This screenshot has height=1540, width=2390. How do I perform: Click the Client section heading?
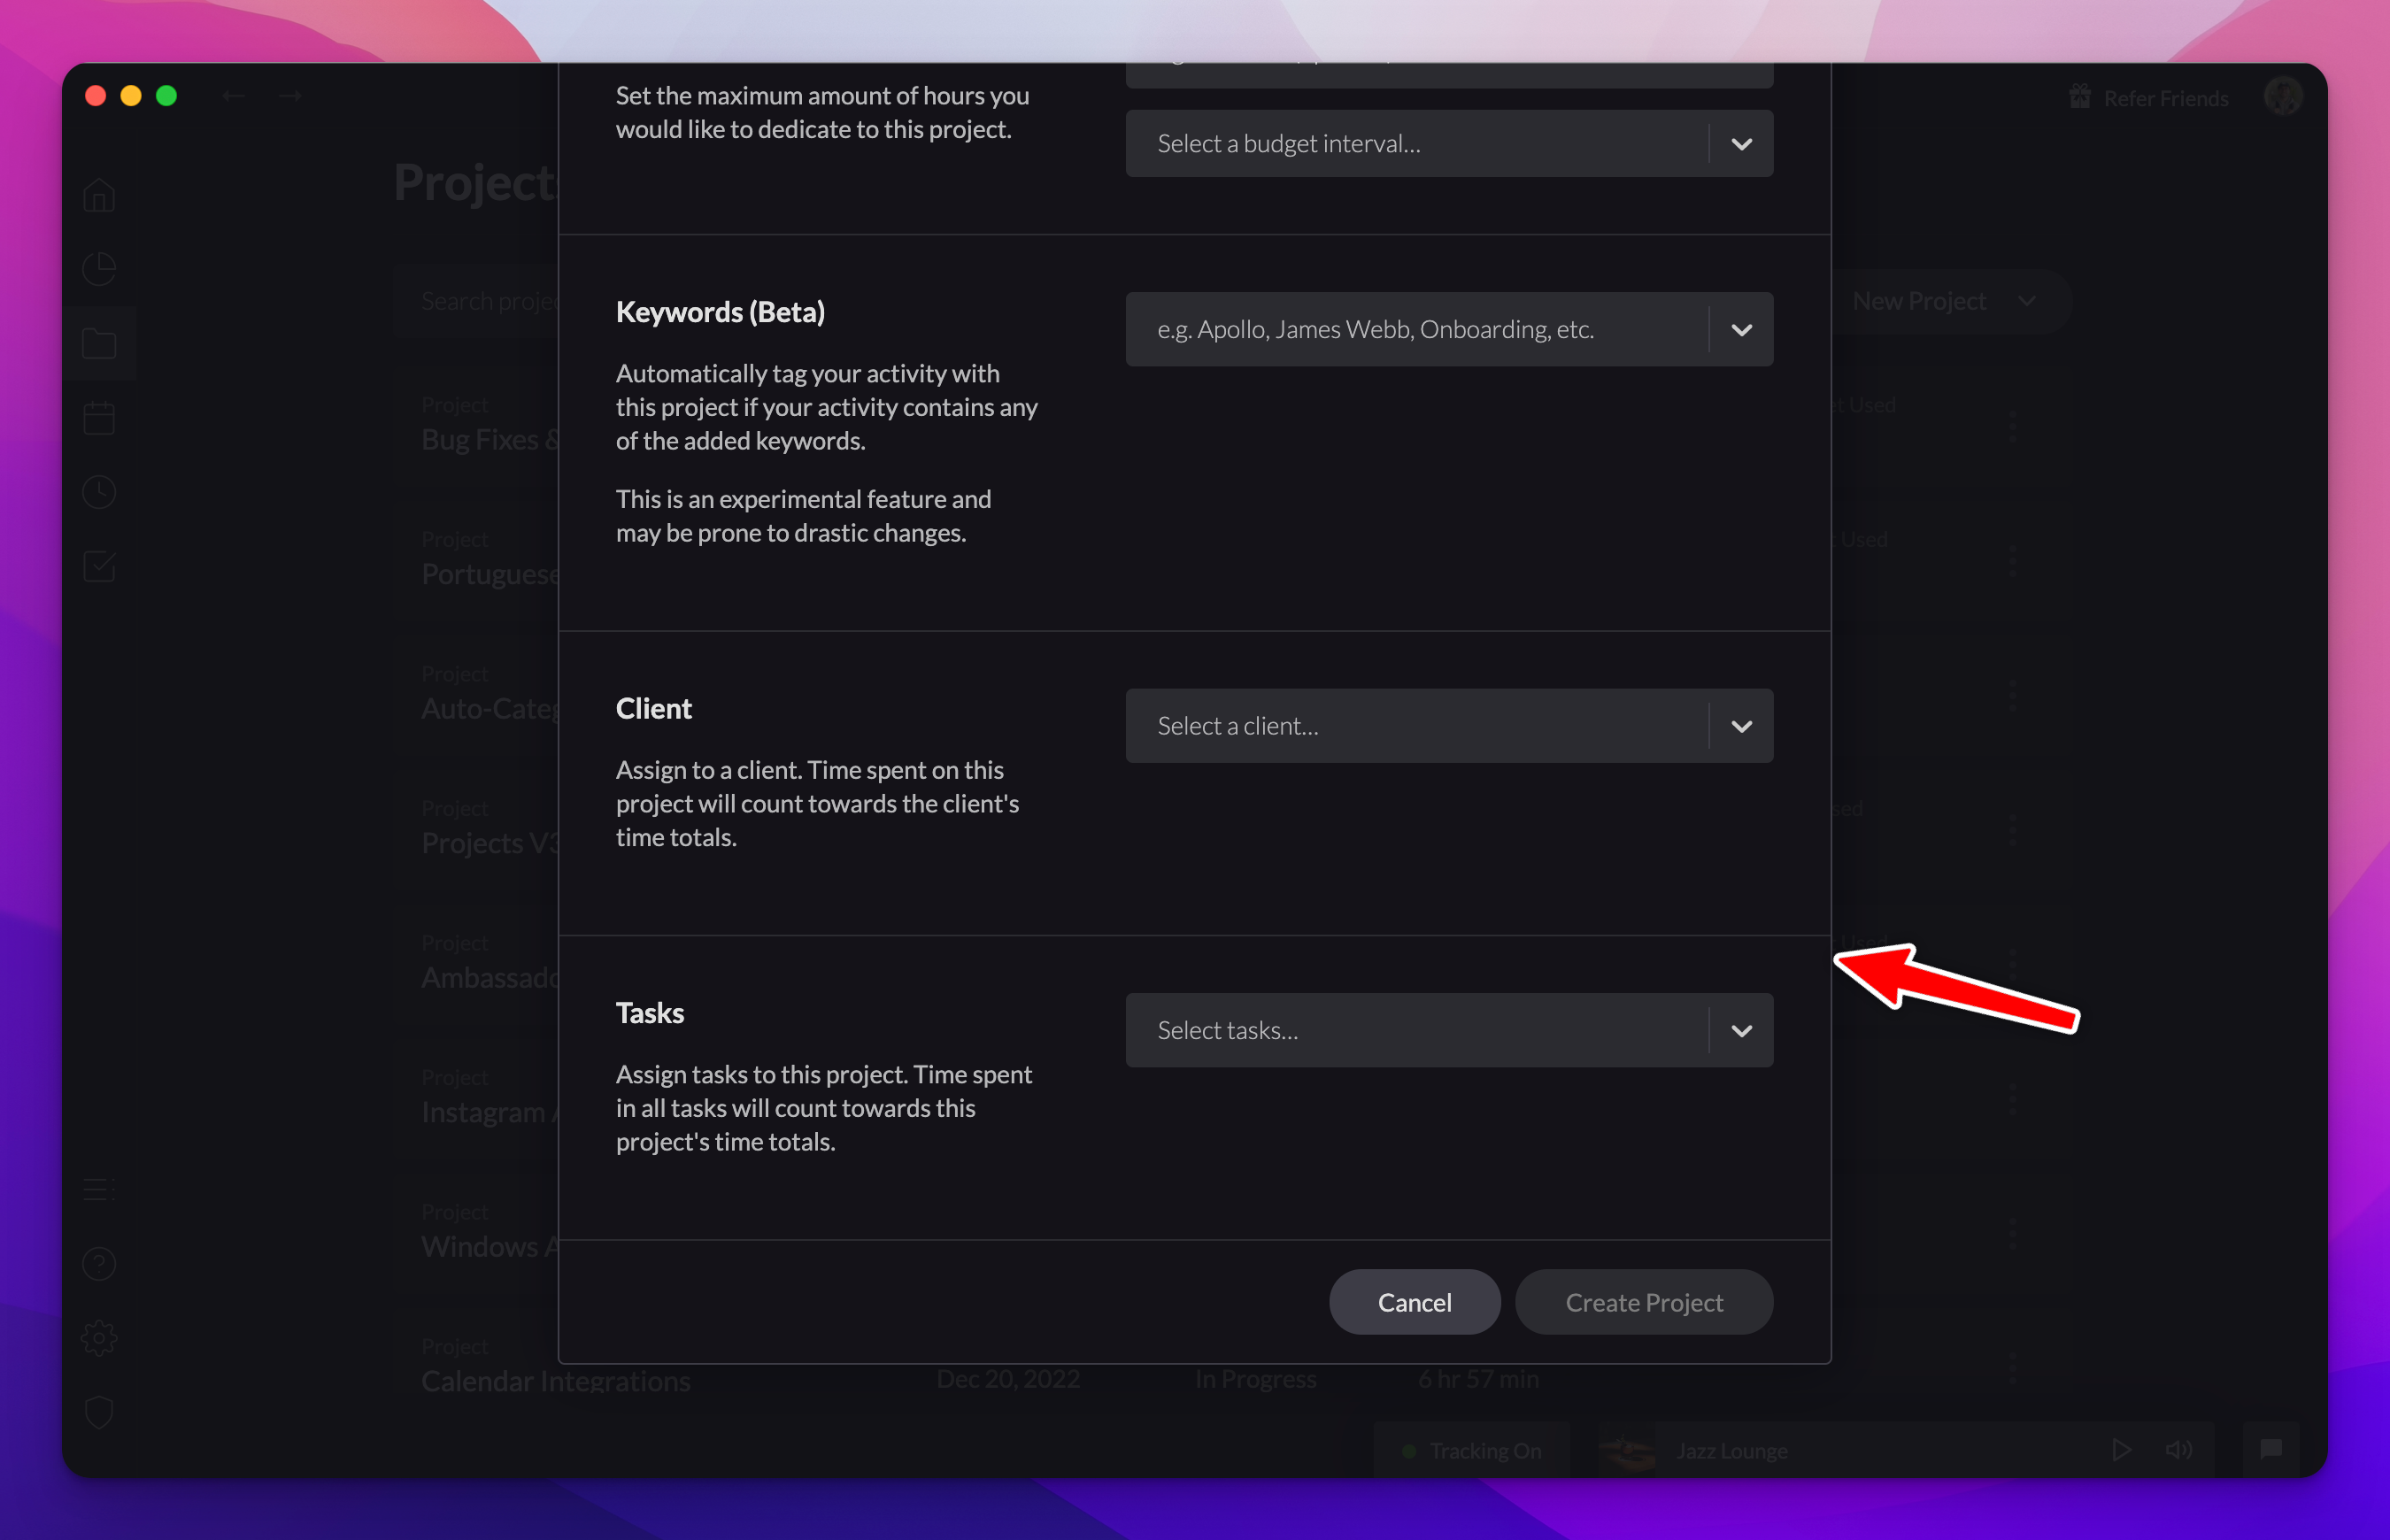(x=654, y=708)
